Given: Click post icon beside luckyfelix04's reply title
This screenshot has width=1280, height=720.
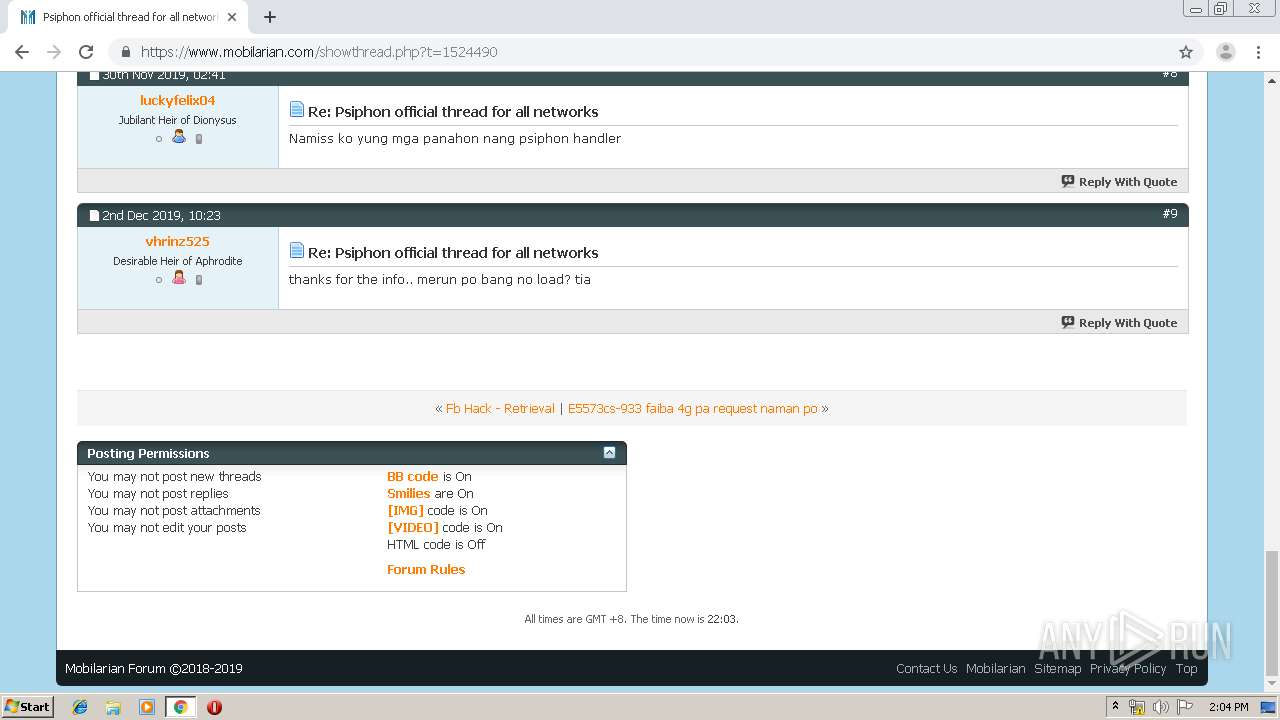Looking at the screenshot, I should pos(296,110).
